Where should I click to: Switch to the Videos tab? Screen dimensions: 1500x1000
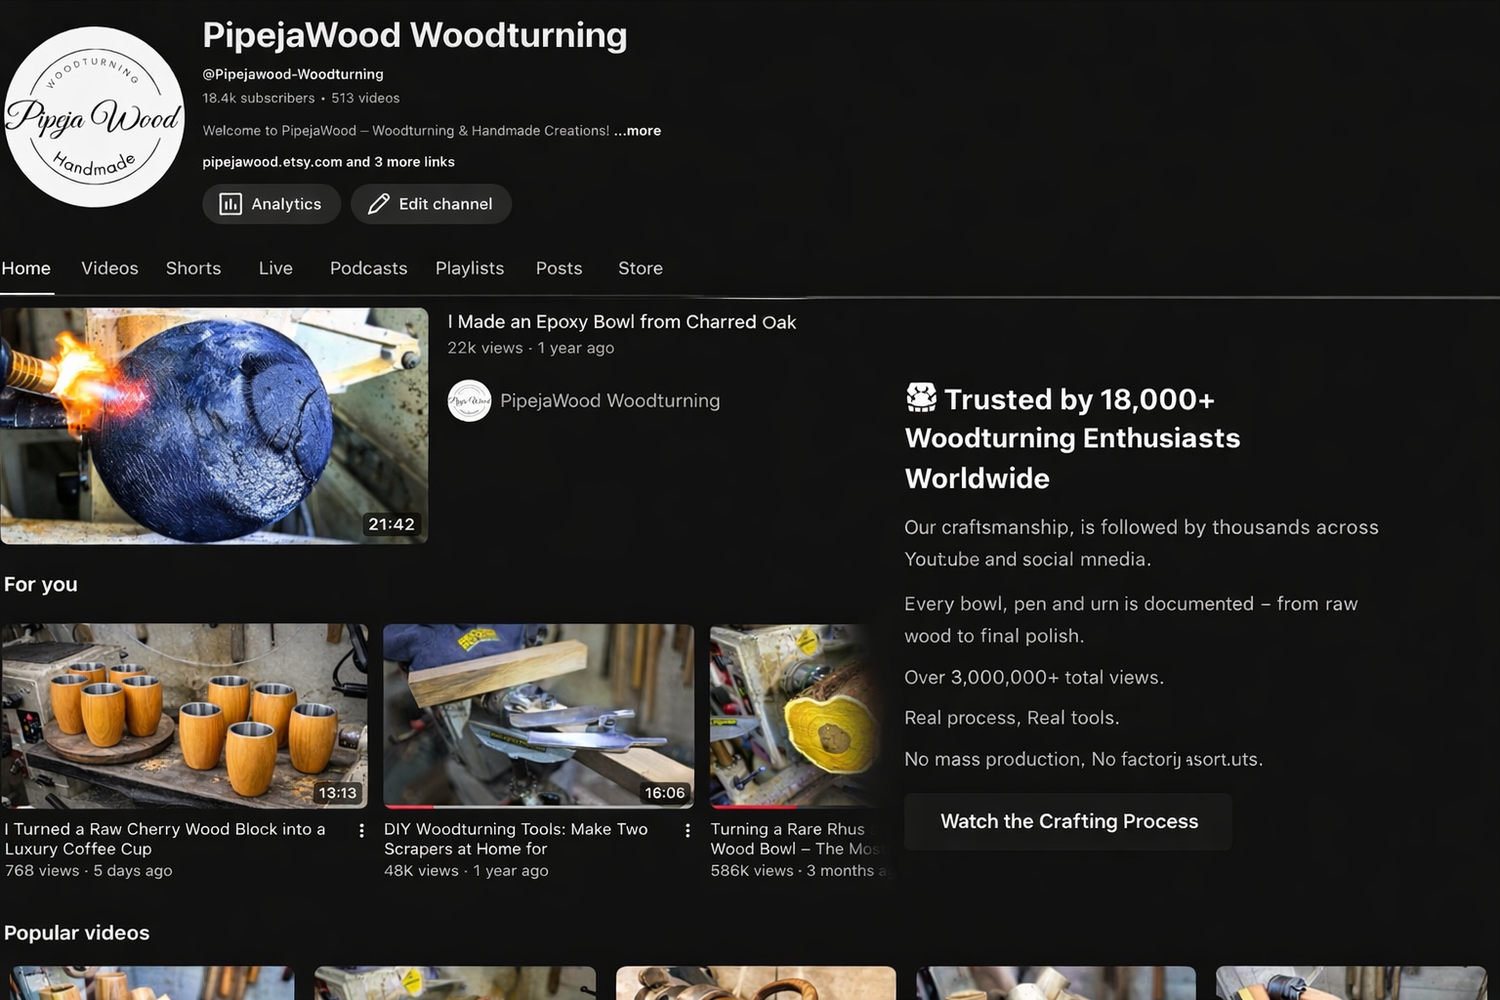tap(109, 268)
